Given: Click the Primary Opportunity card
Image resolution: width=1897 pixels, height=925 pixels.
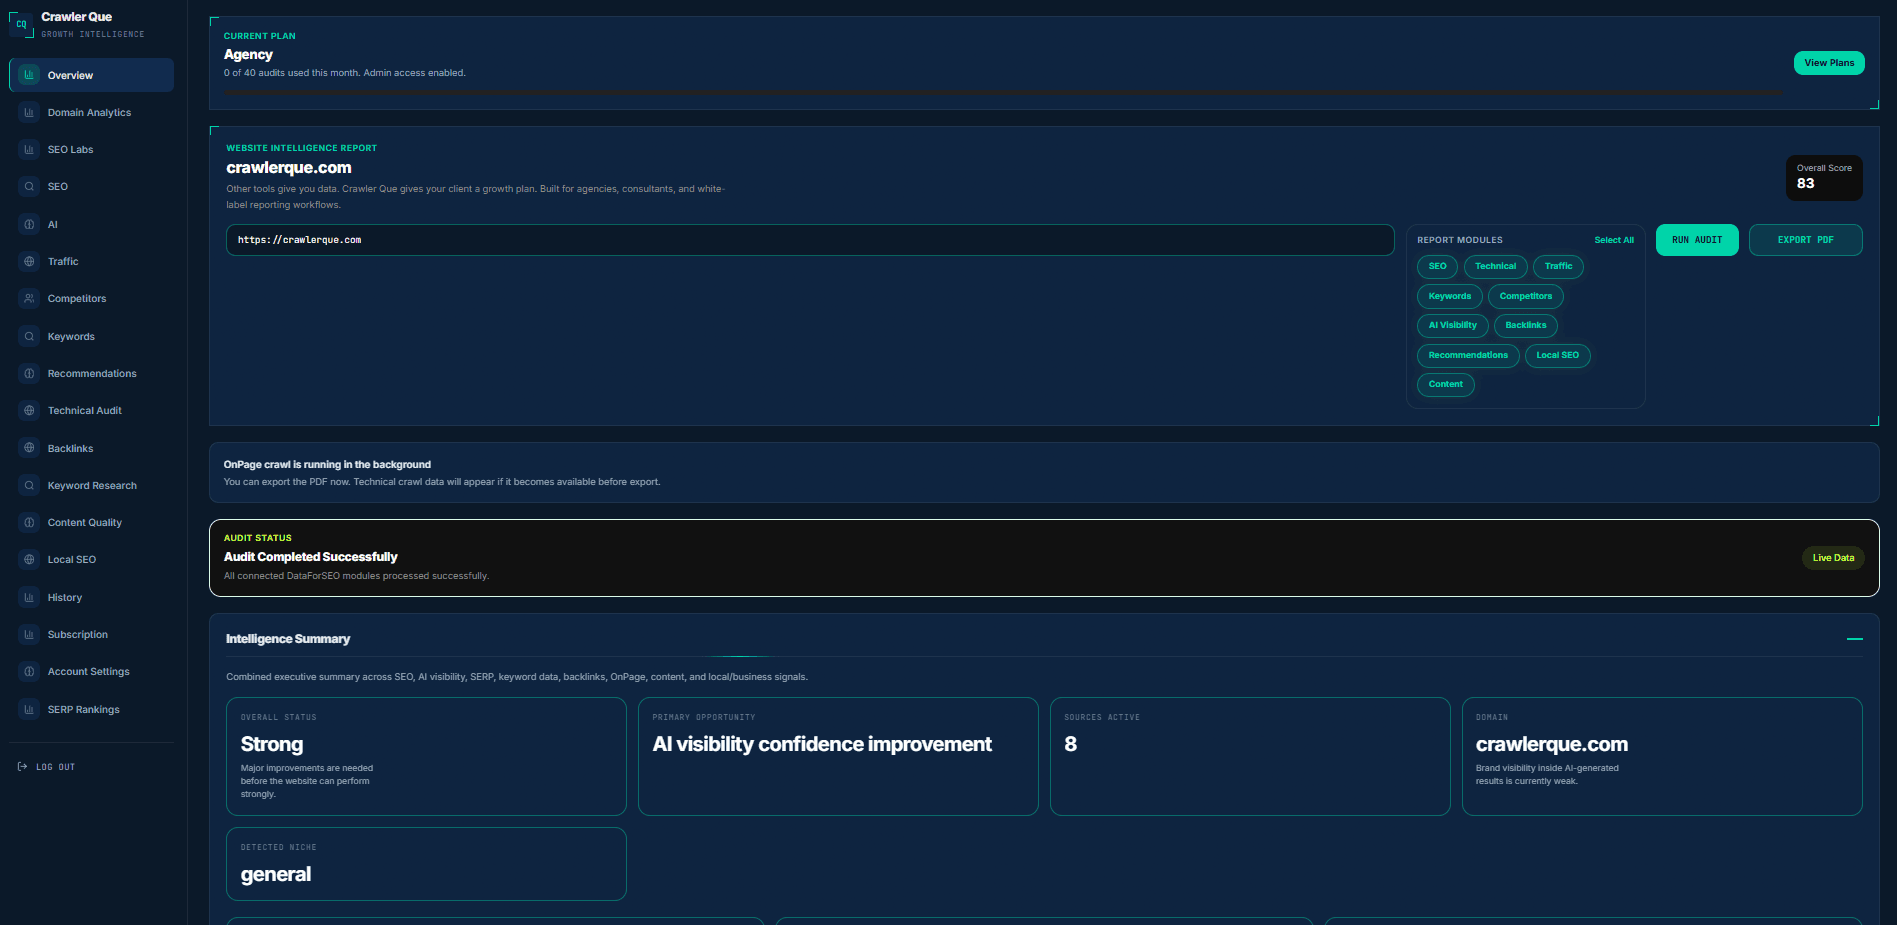Looking at the screenshot, I should pyautogui.click(x=838, y=756).
